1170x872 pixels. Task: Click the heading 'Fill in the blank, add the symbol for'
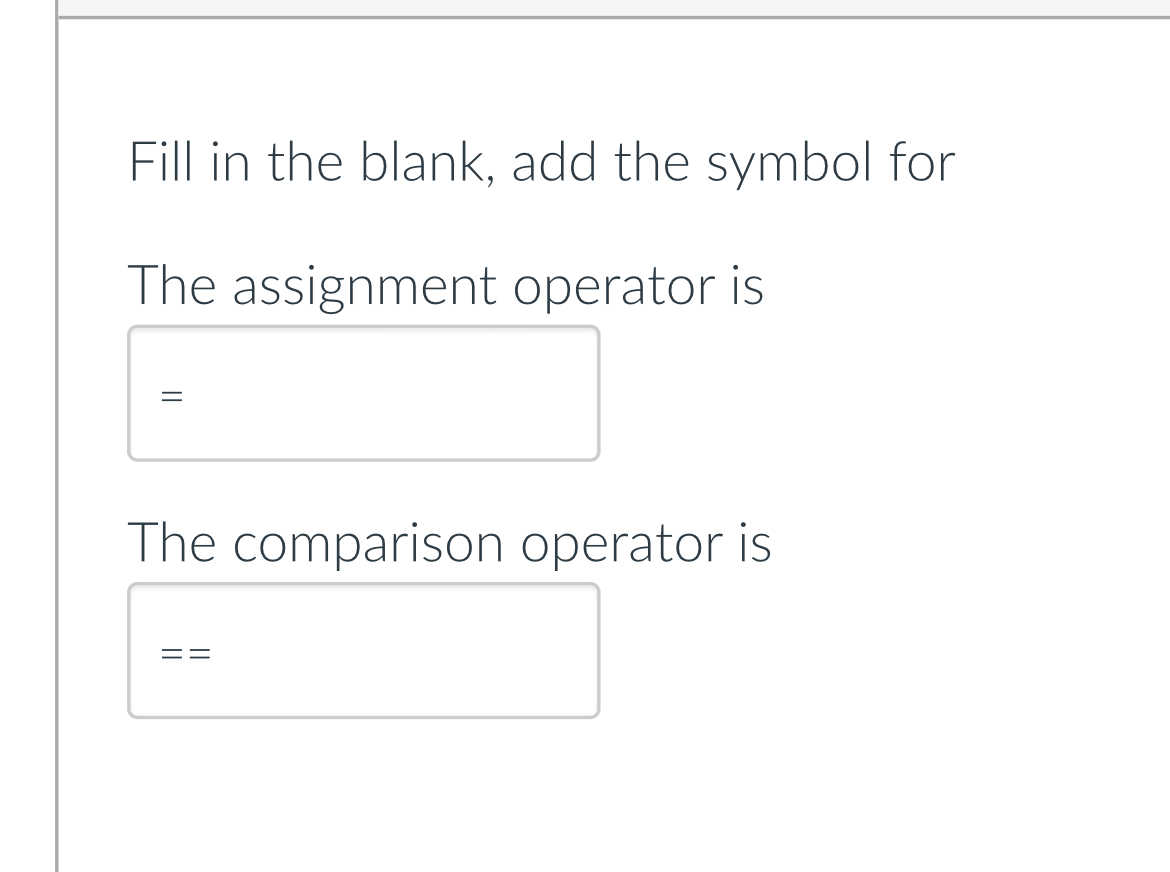click(540, 161)
